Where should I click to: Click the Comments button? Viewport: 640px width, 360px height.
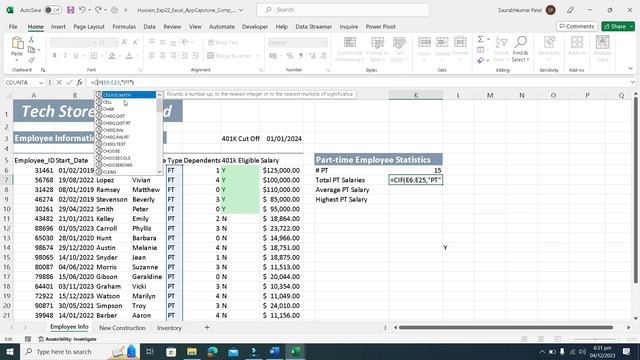[x=577, y=27]
